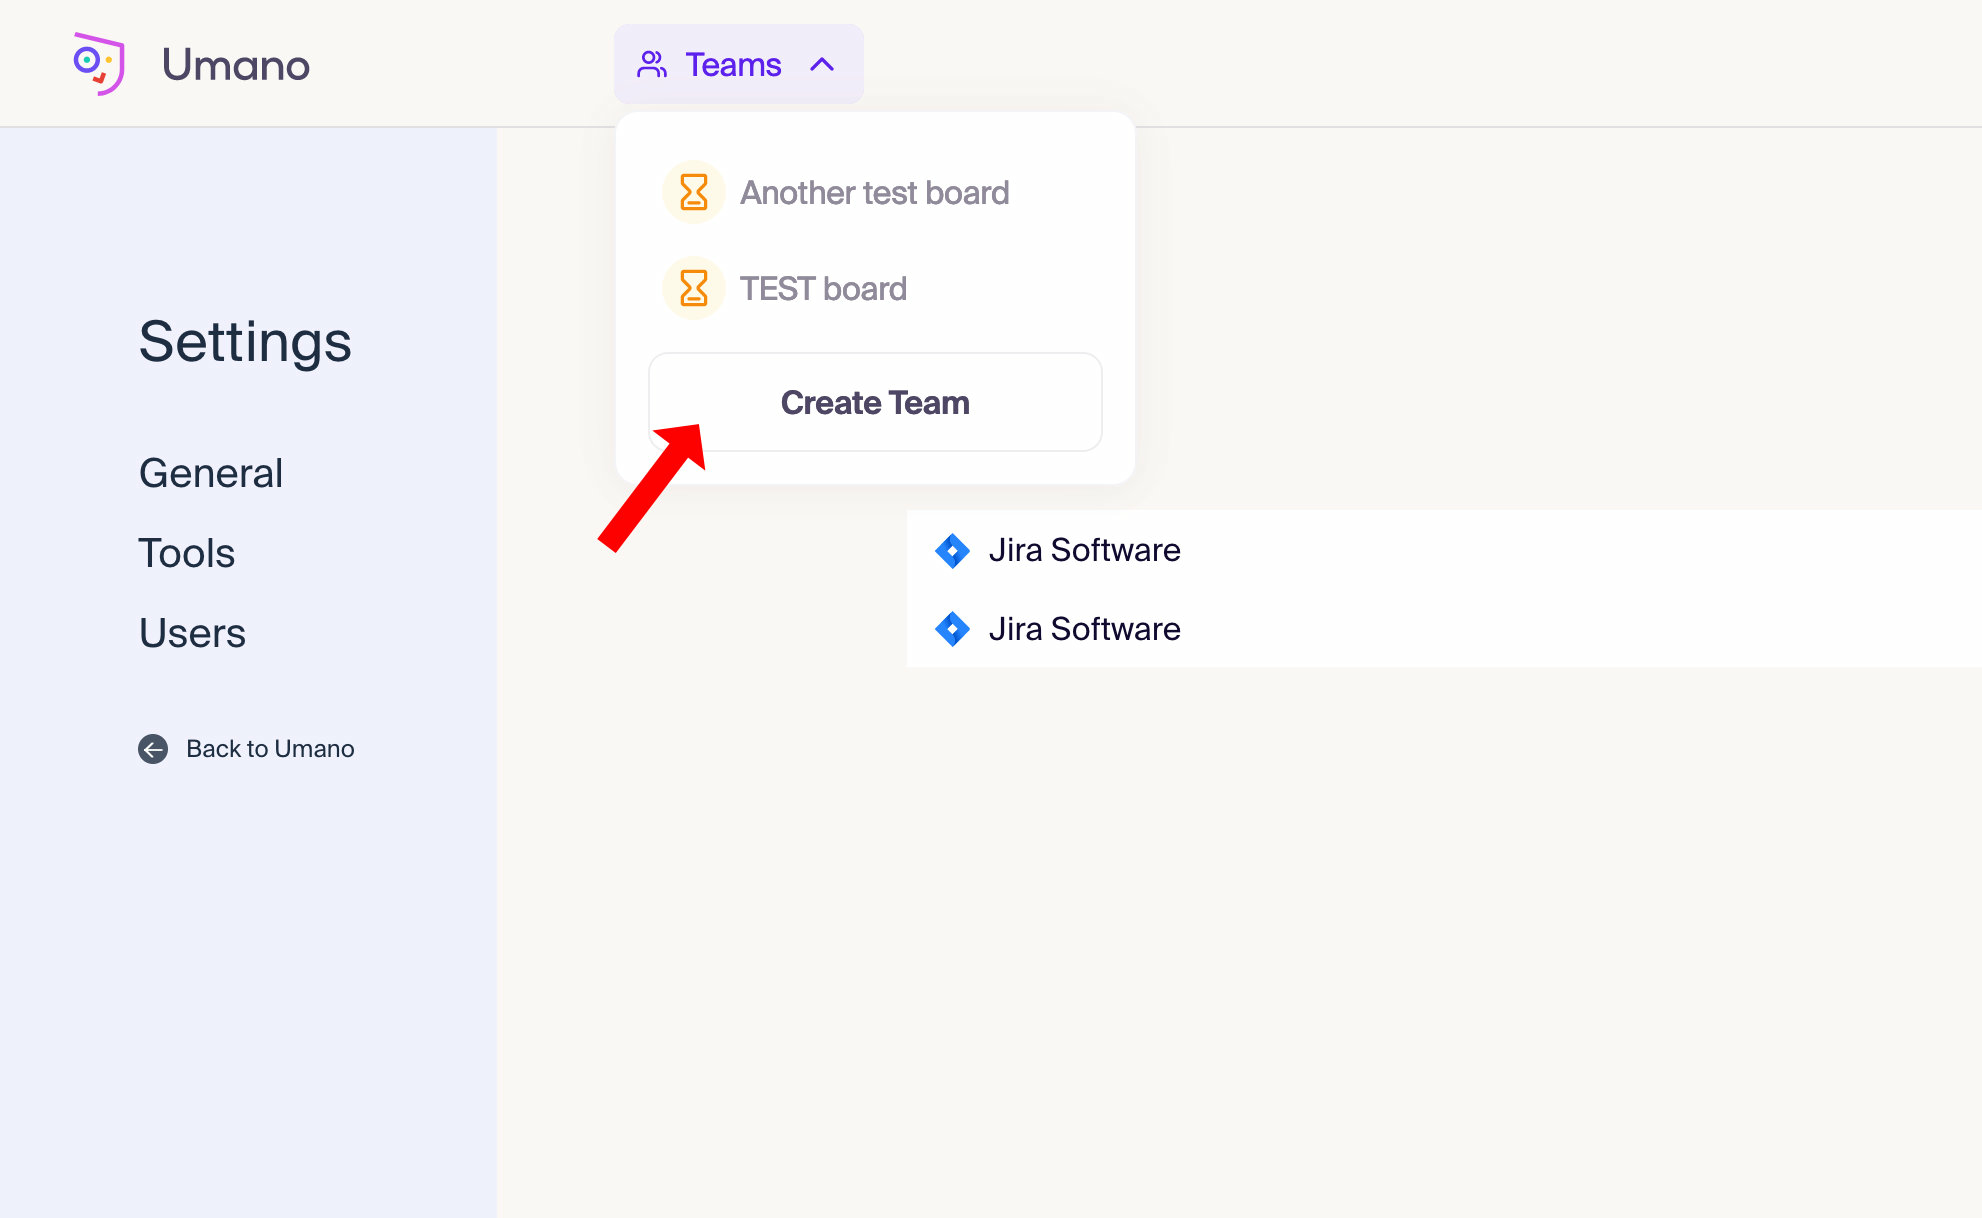The width and height of the screenshot is (1982, 1218).
Task: Select the second Jira Software row
Action: pyautogui.click(x=1084, y=629)
